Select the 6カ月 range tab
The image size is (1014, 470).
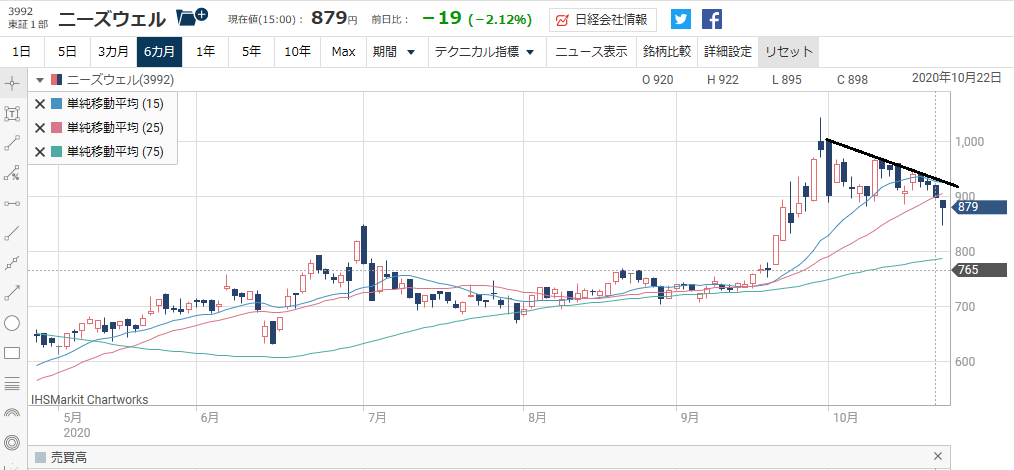coord(159,52)
